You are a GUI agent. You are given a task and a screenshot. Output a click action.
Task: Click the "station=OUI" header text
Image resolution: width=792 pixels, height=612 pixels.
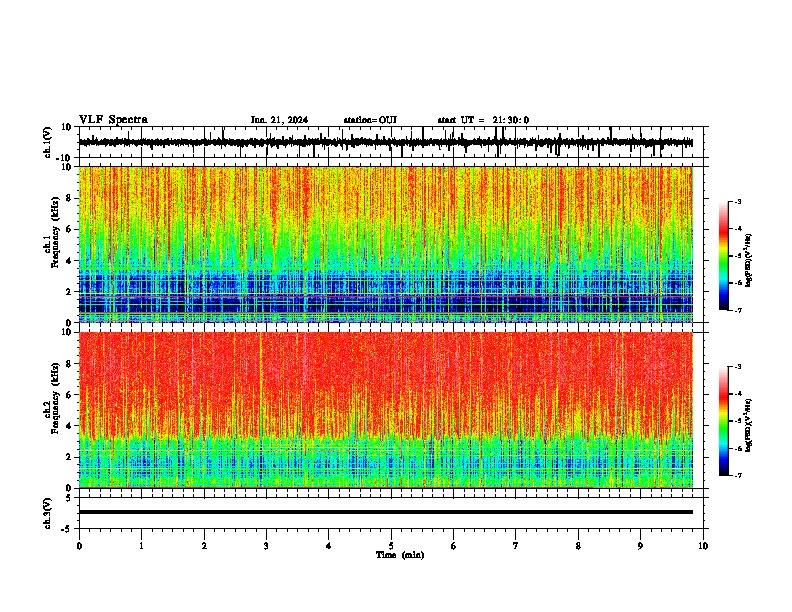pyautogui.click(x=370, y=120)
